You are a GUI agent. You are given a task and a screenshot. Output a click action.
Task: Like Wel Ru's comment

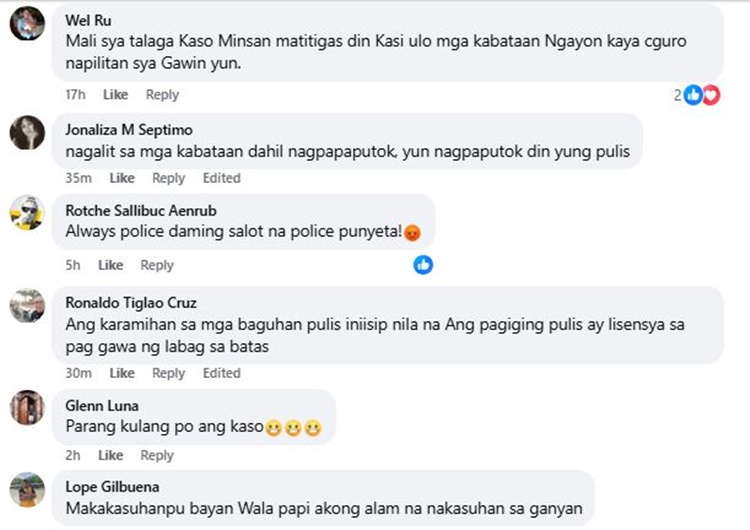pyautogui.click(x=116, y=95)
